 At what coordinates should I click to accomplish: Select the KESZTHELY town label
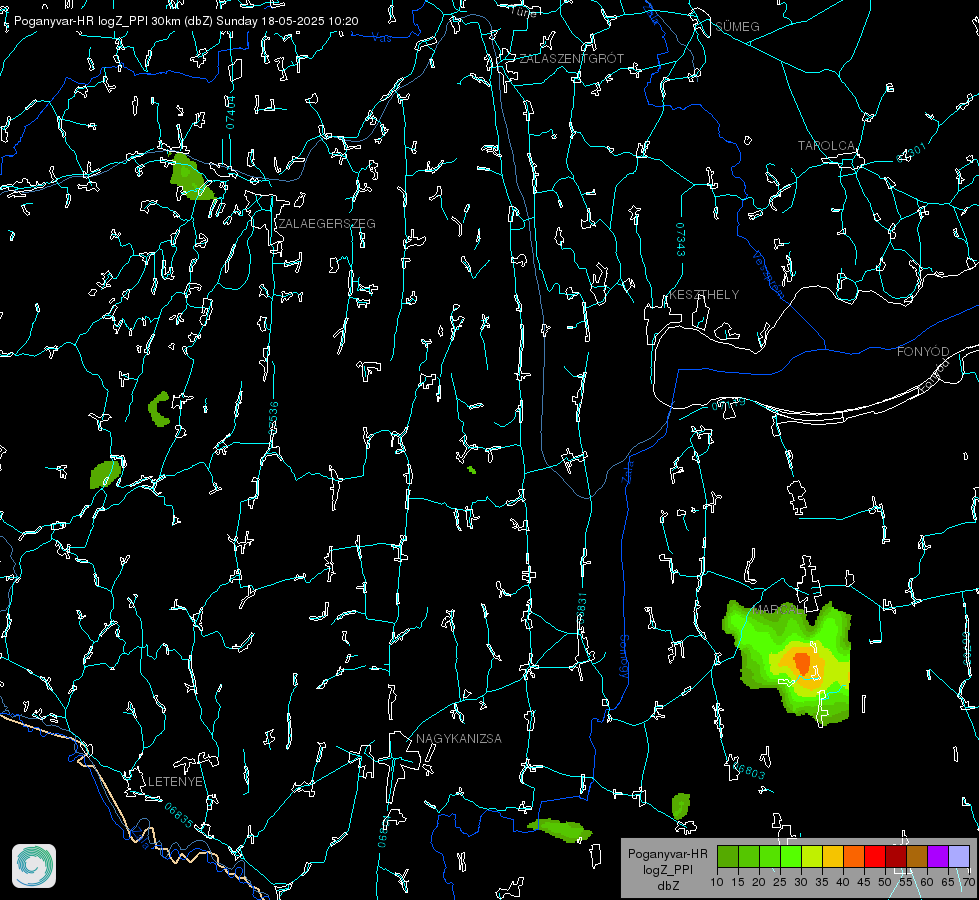704,294
